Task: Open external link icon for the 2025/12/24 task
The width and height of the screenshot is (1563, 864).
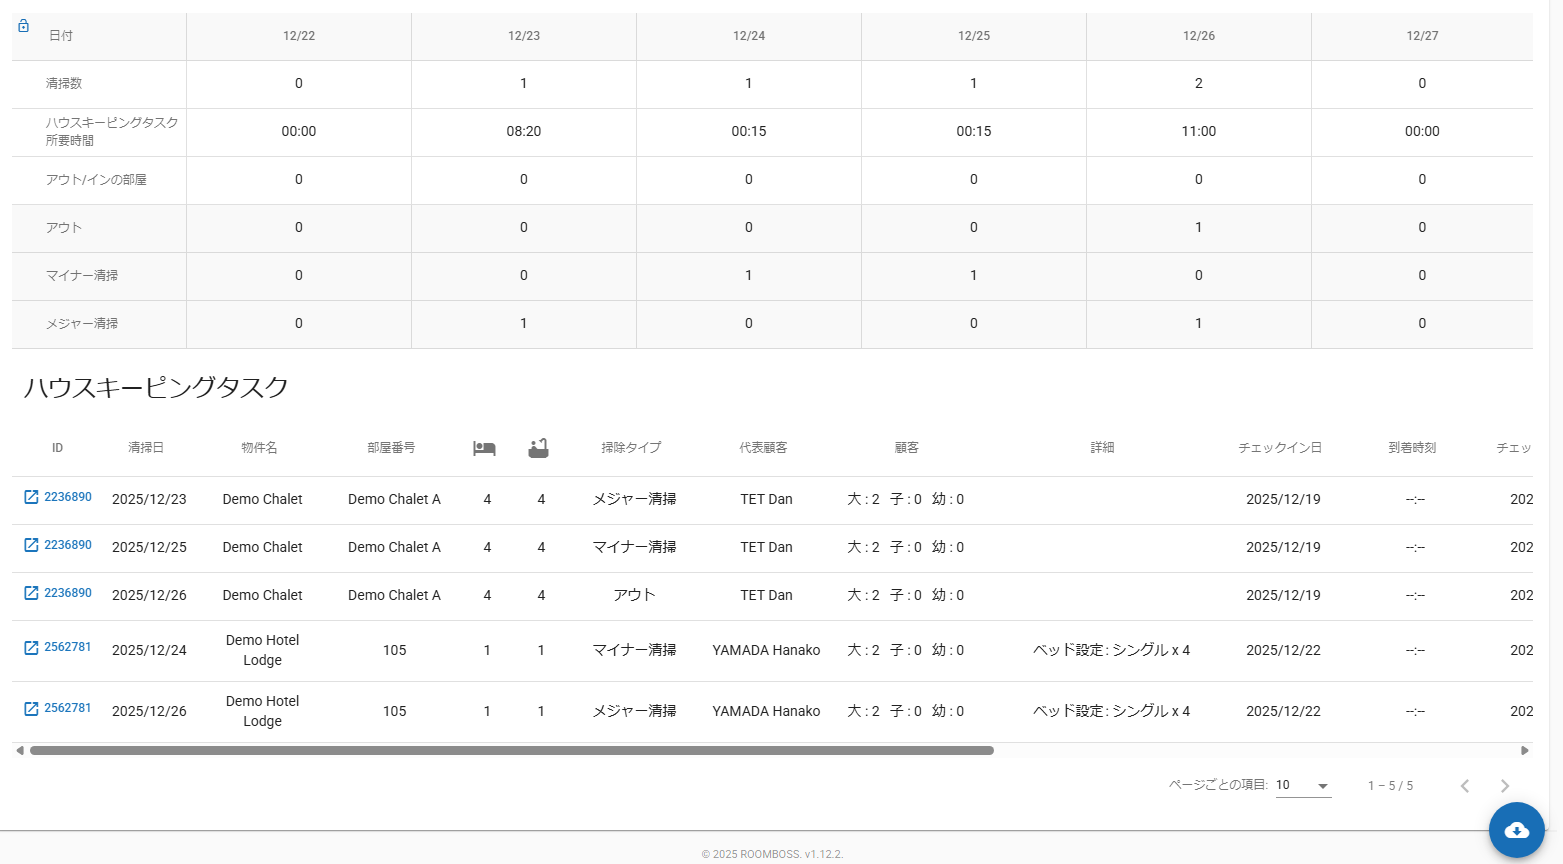Action: [x=31, y=647]
